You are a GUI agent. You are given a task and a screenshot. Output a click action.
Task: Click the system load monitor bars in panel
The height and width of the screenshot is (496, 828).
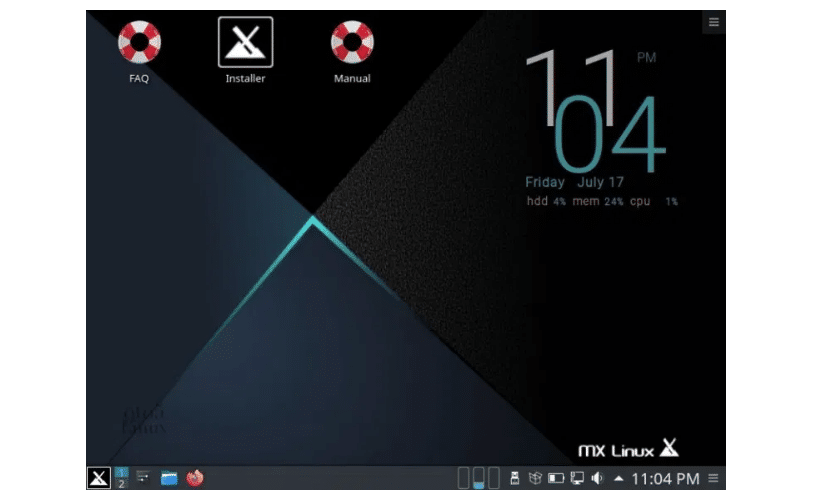click(x=478, y=478)
